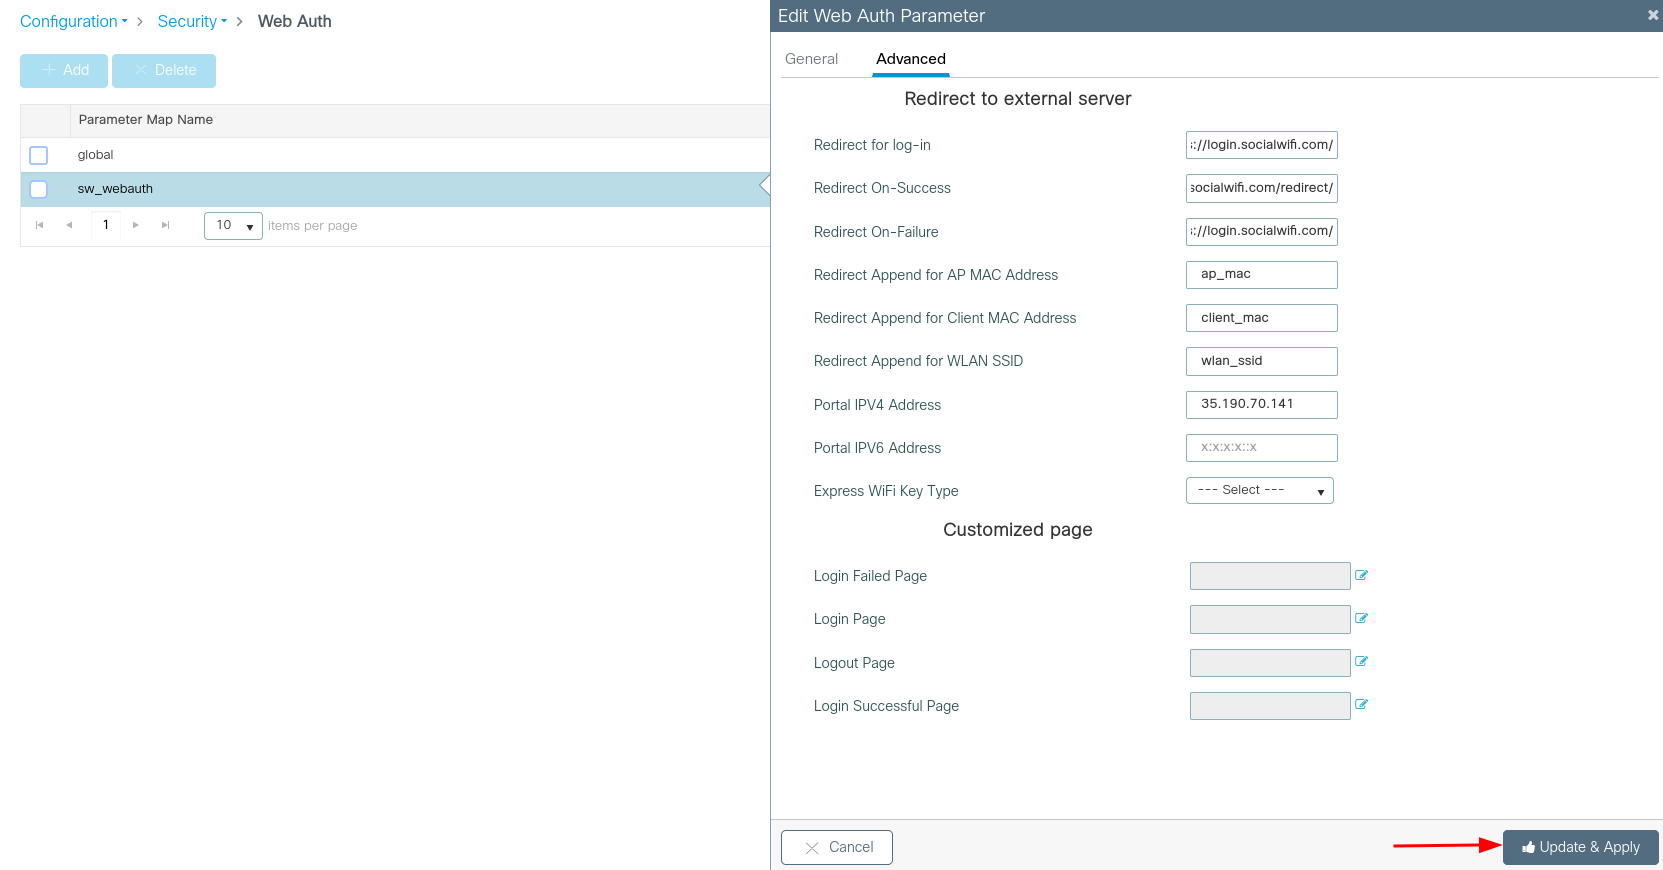Click the Cancel button
Screen dimensions: 1663x870
tap(837, 847)
